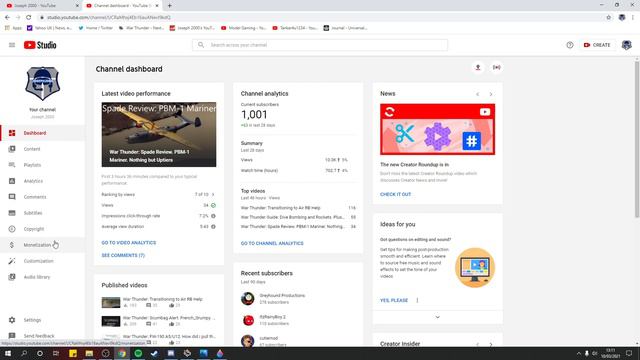Close the Channel dashboard browser tab

click(157, 6)
